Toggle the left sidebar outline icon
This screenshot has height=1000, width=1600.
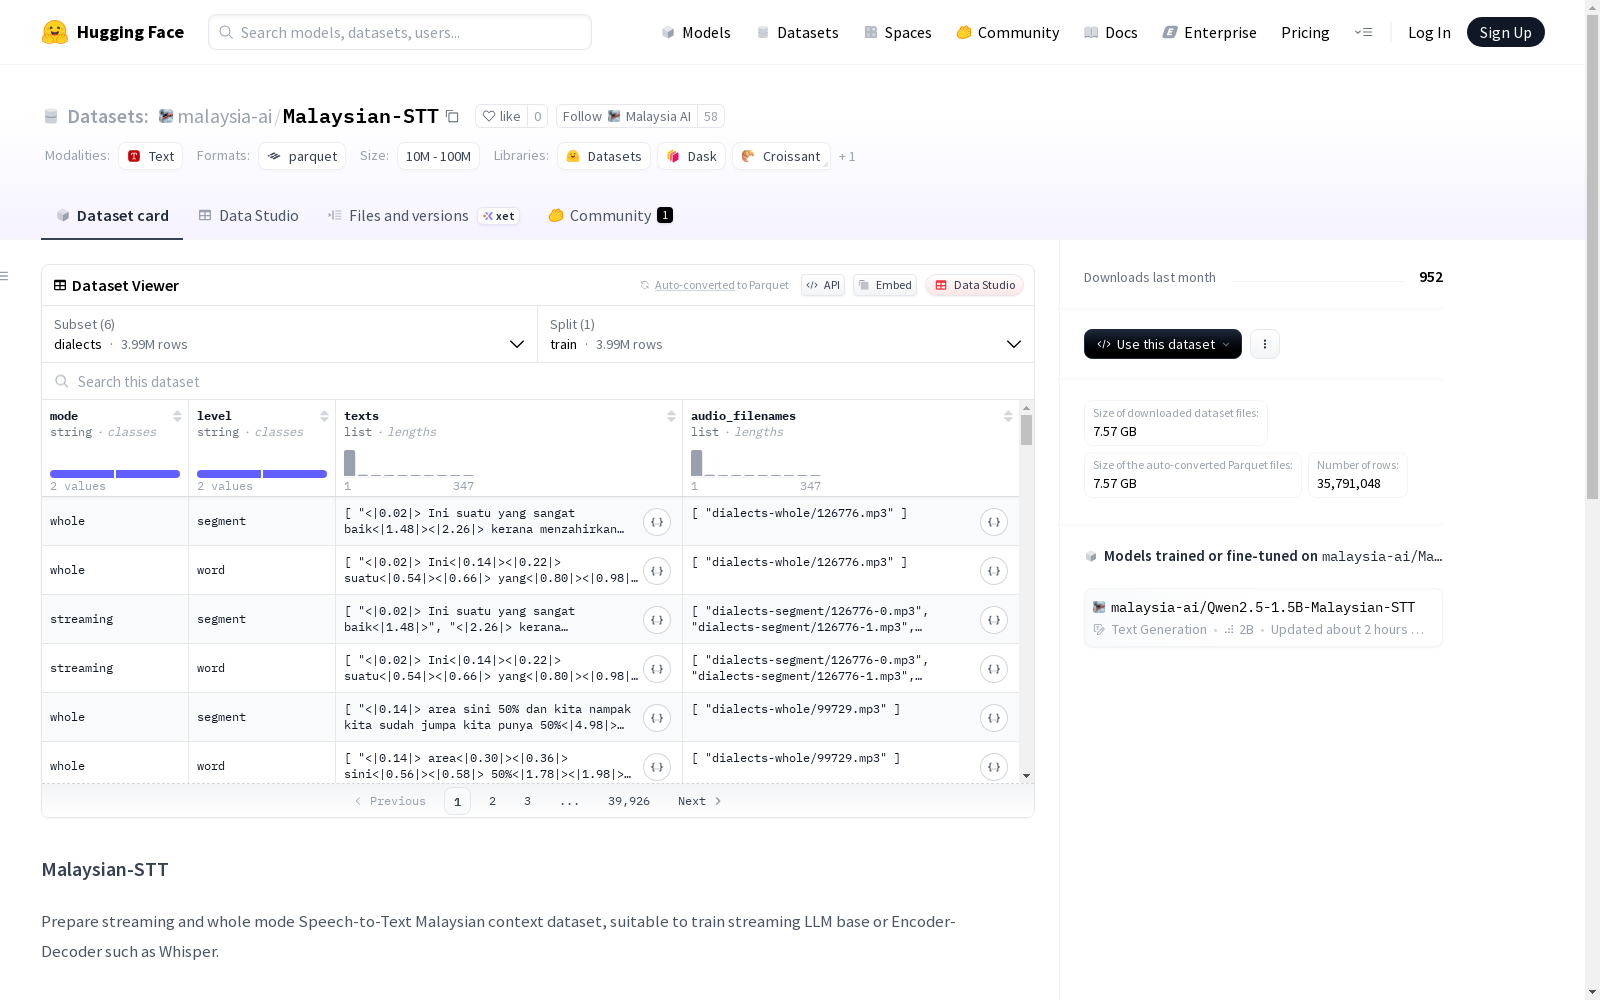[x=5, y=276]
